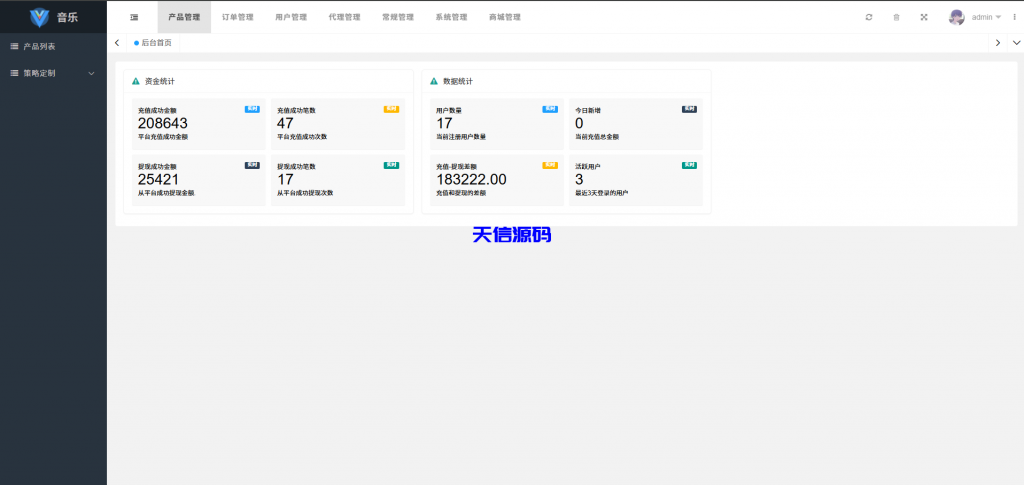The height and width of the screenshot is (485, 1024).
Task: Click the trash clear-cache icon
Action: point(896,18)
